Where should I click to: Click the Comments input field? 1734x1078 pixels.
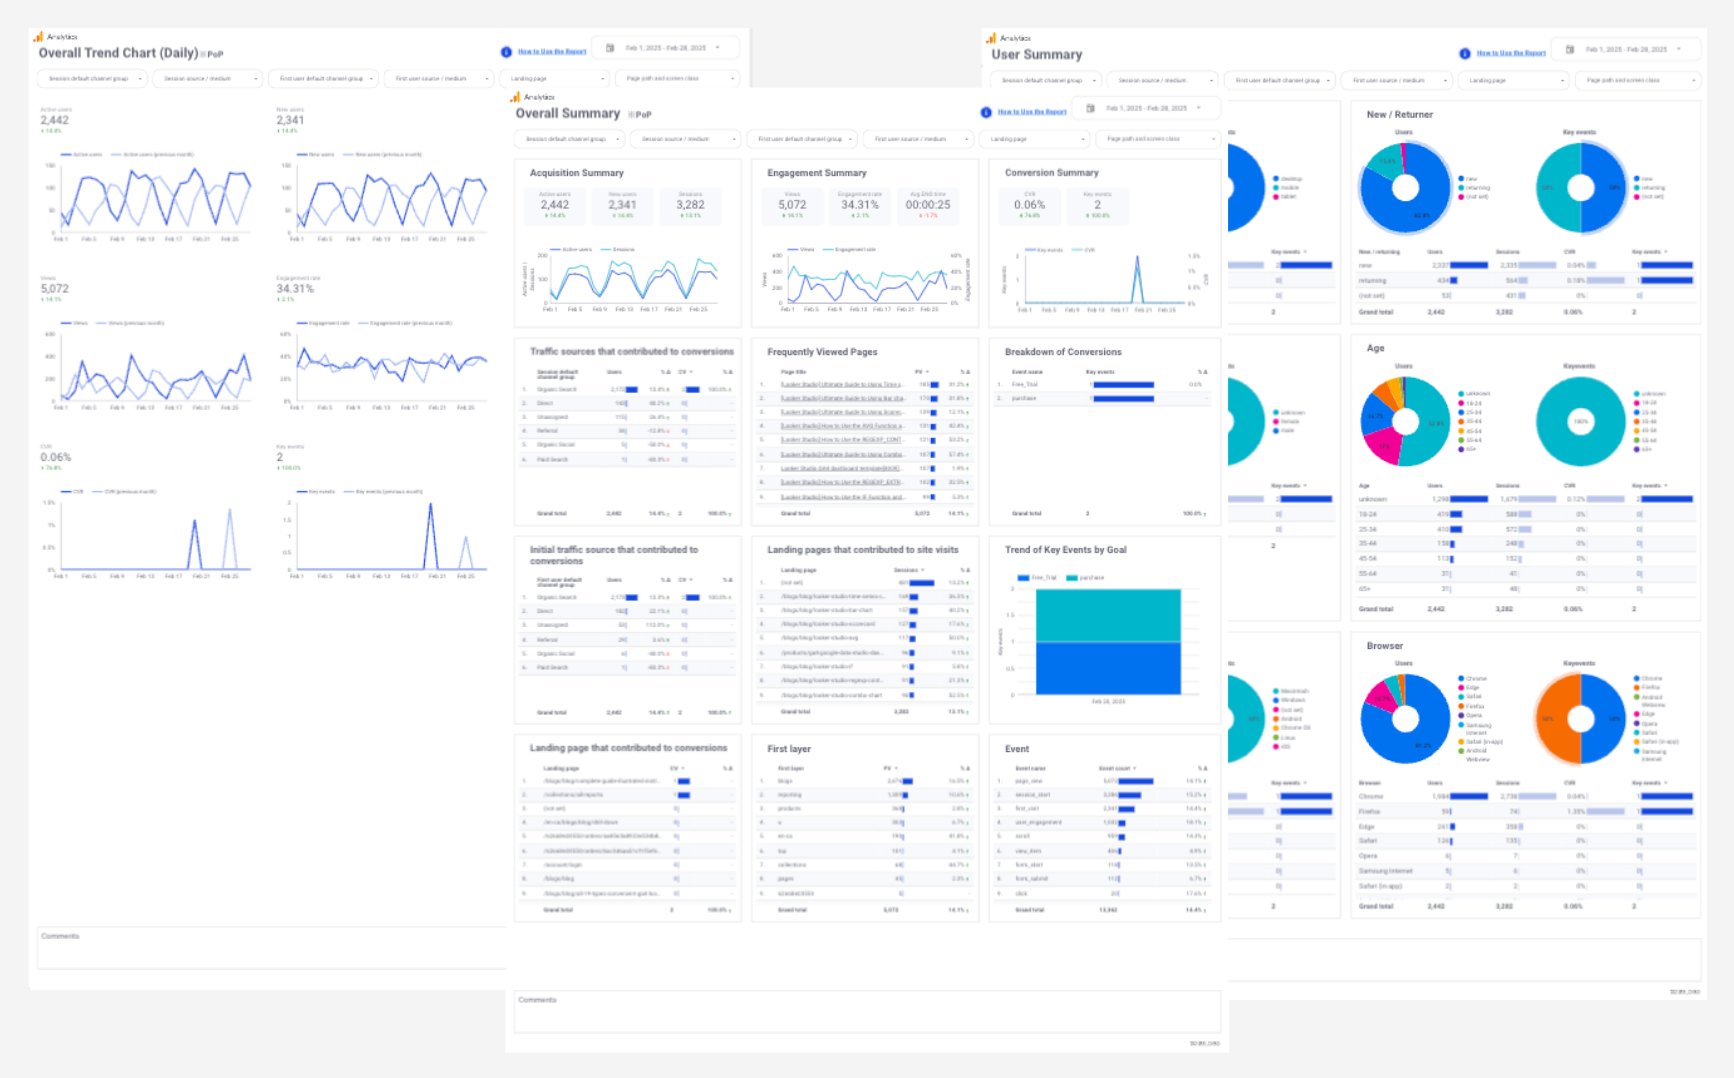point(865,1013)
